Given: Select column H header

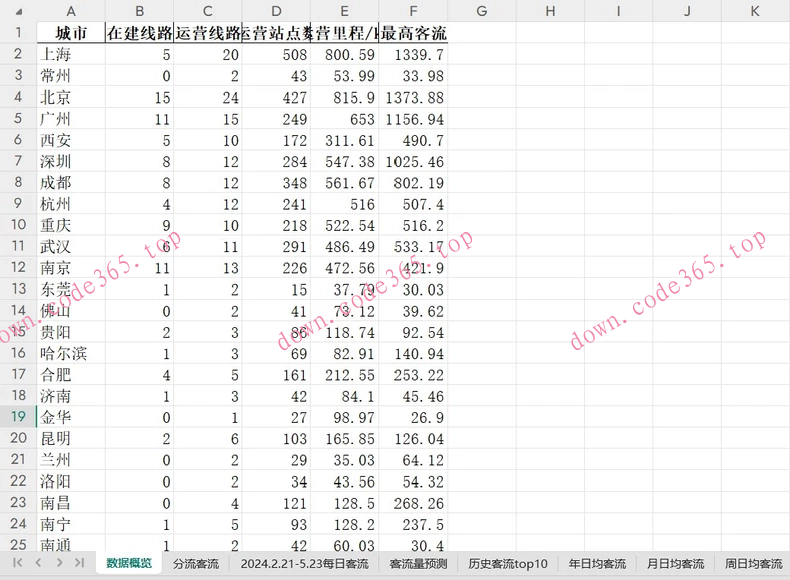Looking at the screenshot, I should click(550, 11).
